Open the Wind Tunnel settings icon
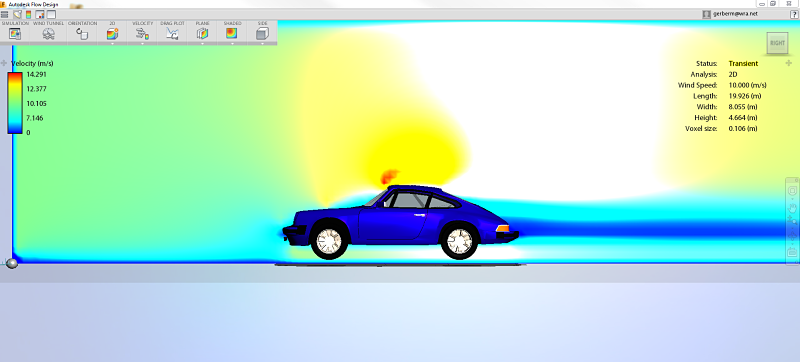Image resolution: width=800 pixels, height=362 pixels. click(x=48, y=34)
